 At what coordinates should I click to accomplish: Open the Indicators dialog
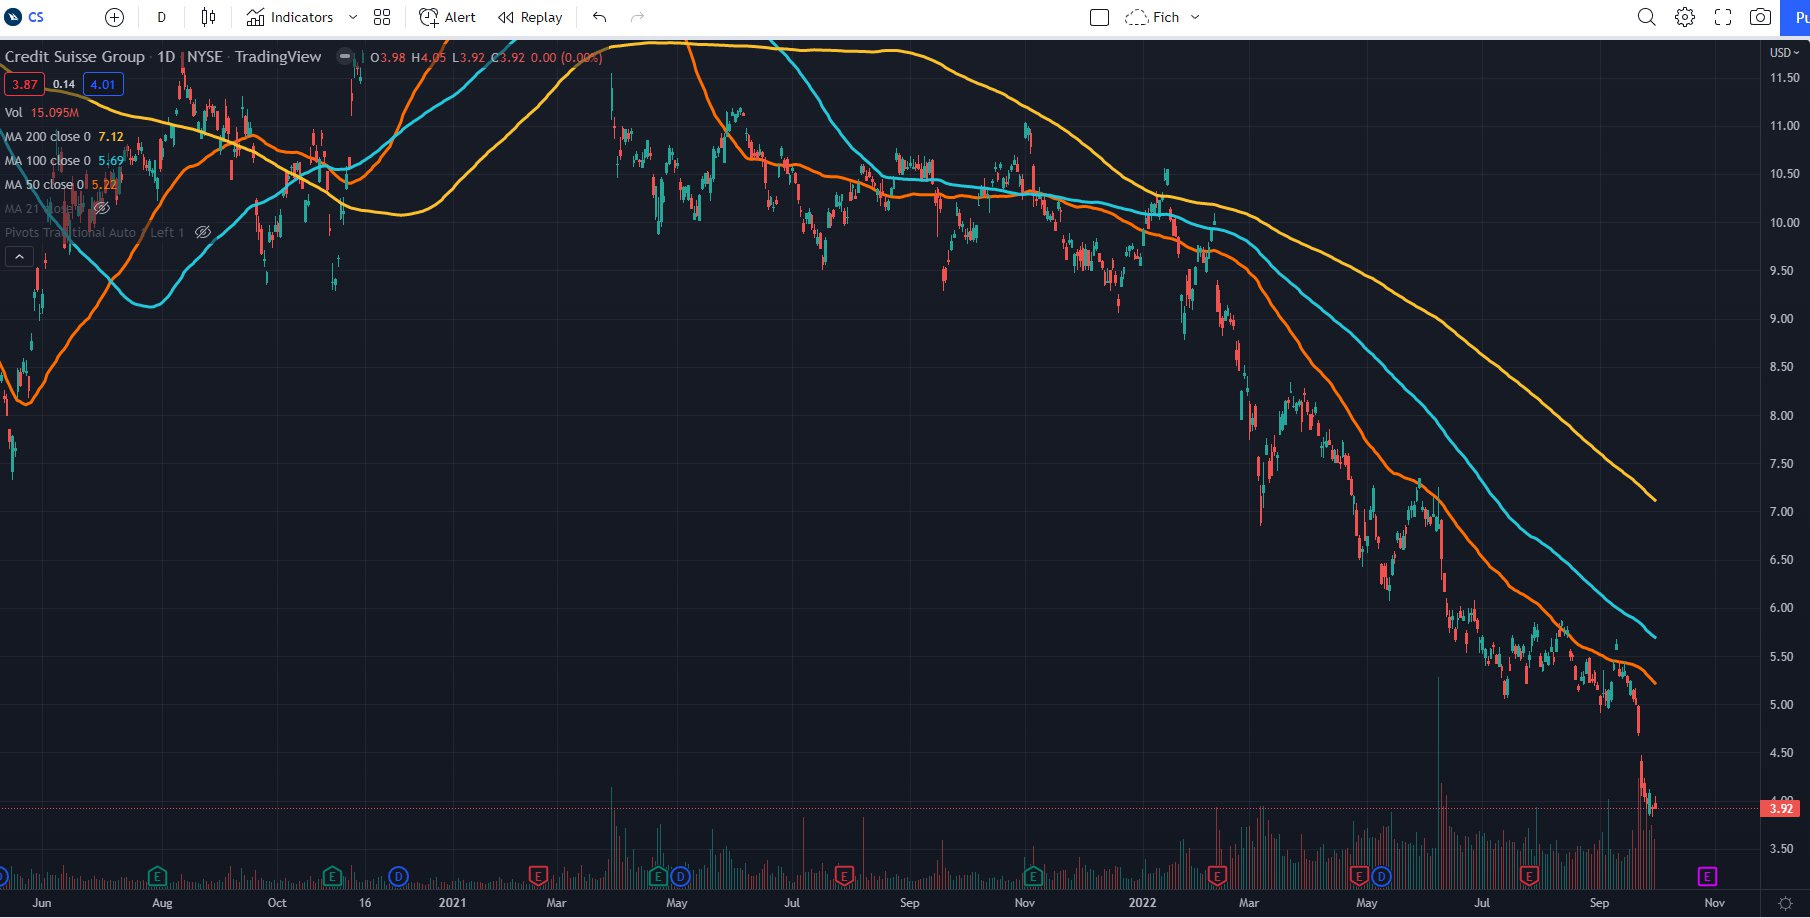pyautogui.click(x=290, y=17)
